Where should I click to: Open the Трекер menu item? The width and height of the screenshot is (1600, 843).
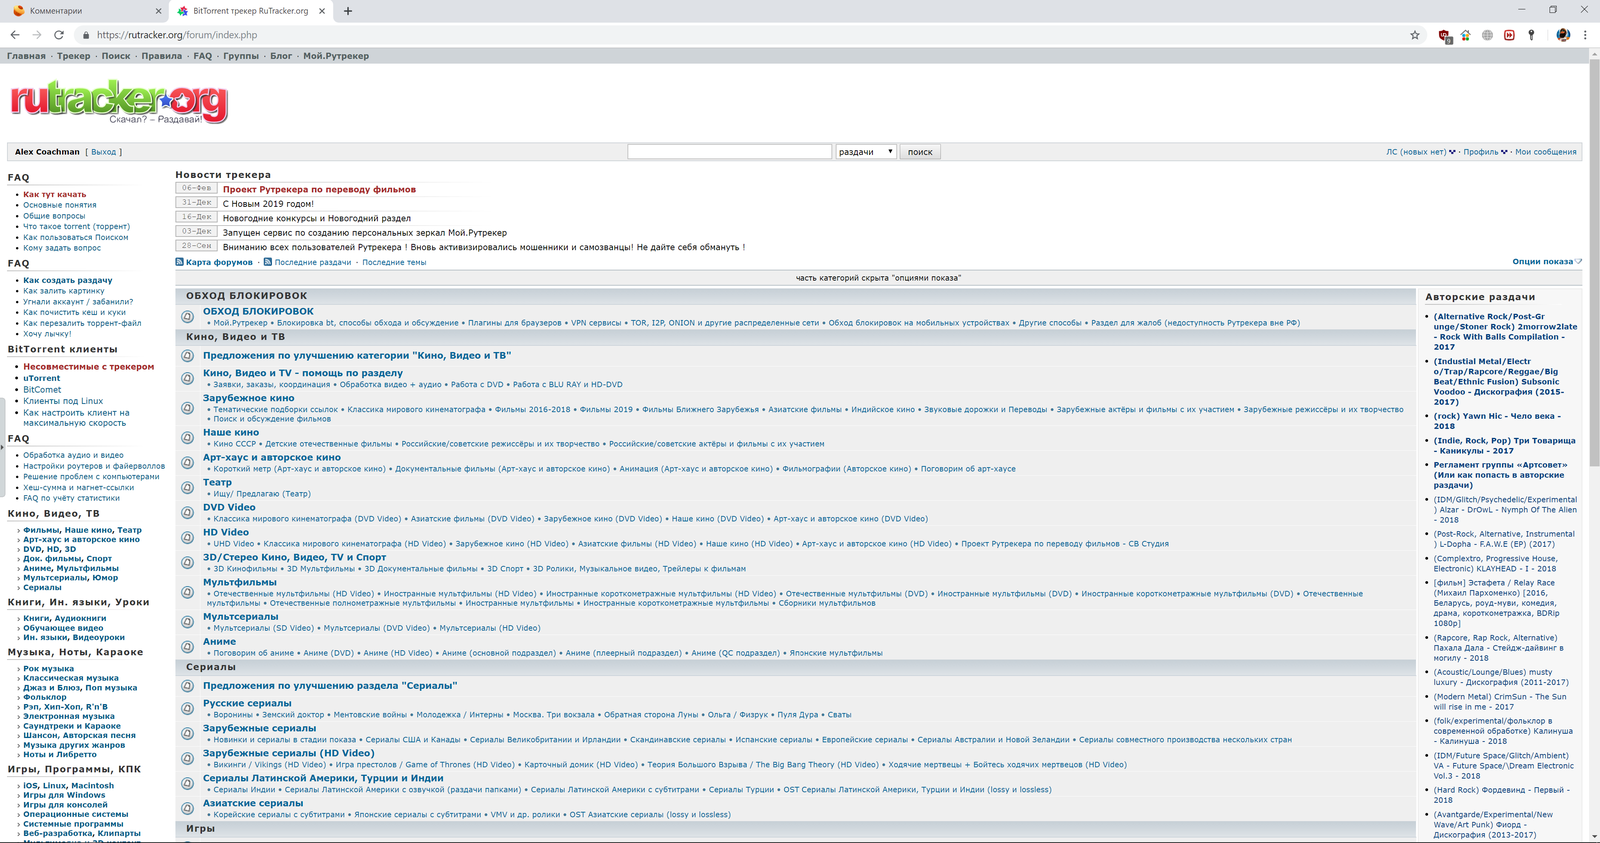click(73, 56)
